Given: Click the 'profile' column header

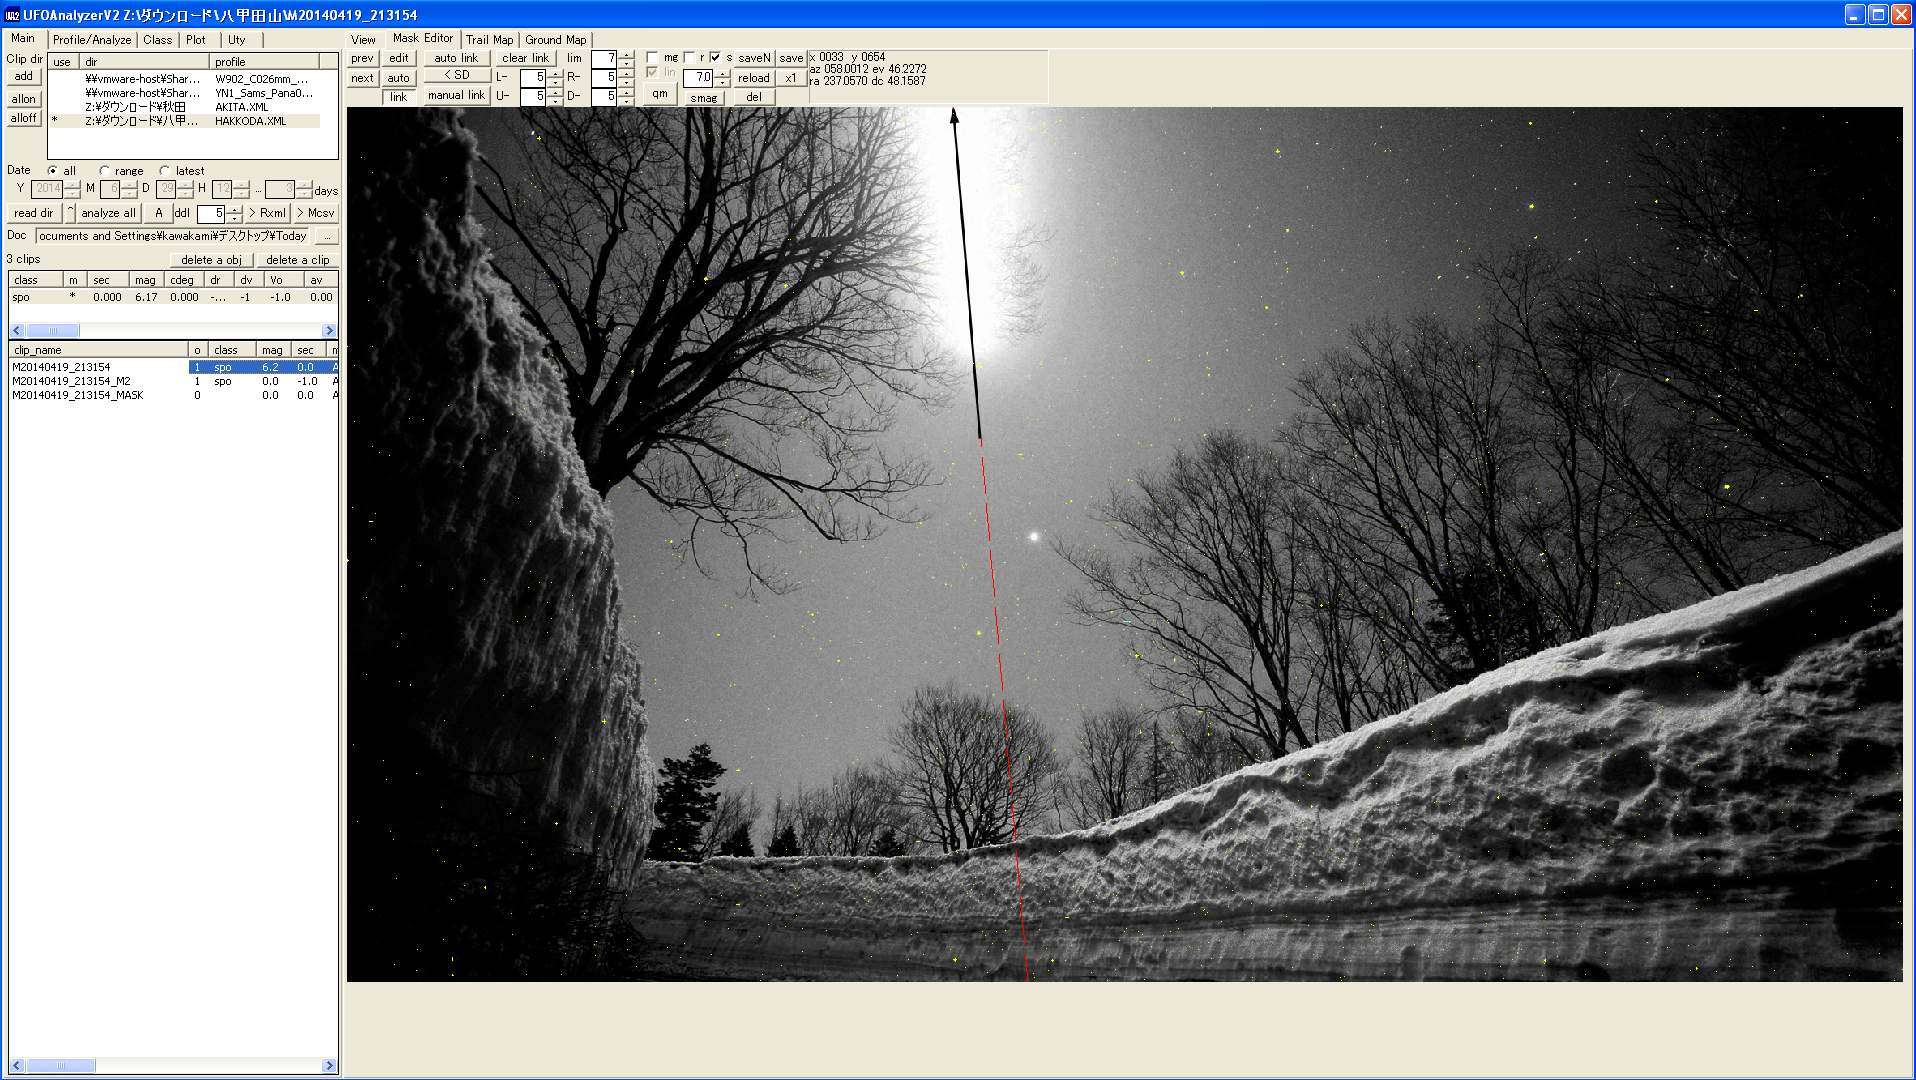Looking at the screenshot, I should pyautogui.click(x=265, y=62).
